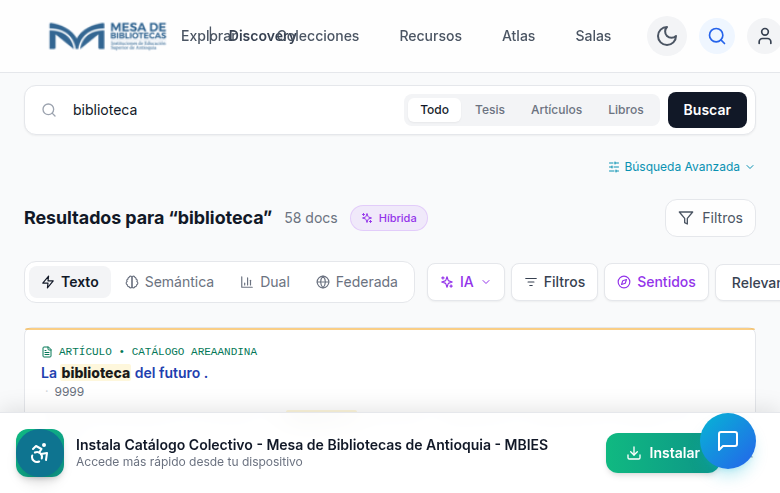This screenshot has height=493, width=780.
Task: Switch to Semántica search mode
Action: click(x=170, y=282)
